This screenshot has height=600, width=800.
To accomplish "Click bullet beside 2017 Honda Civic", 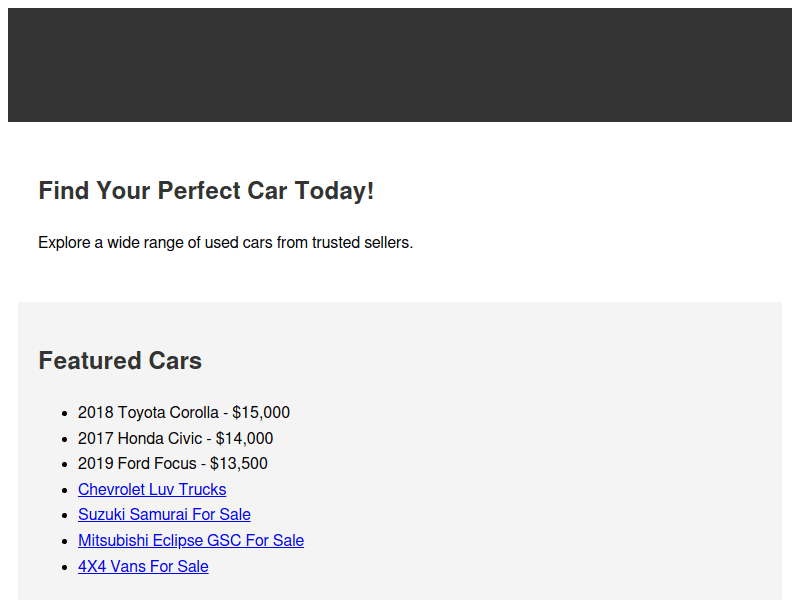I will tap(64, 439).
